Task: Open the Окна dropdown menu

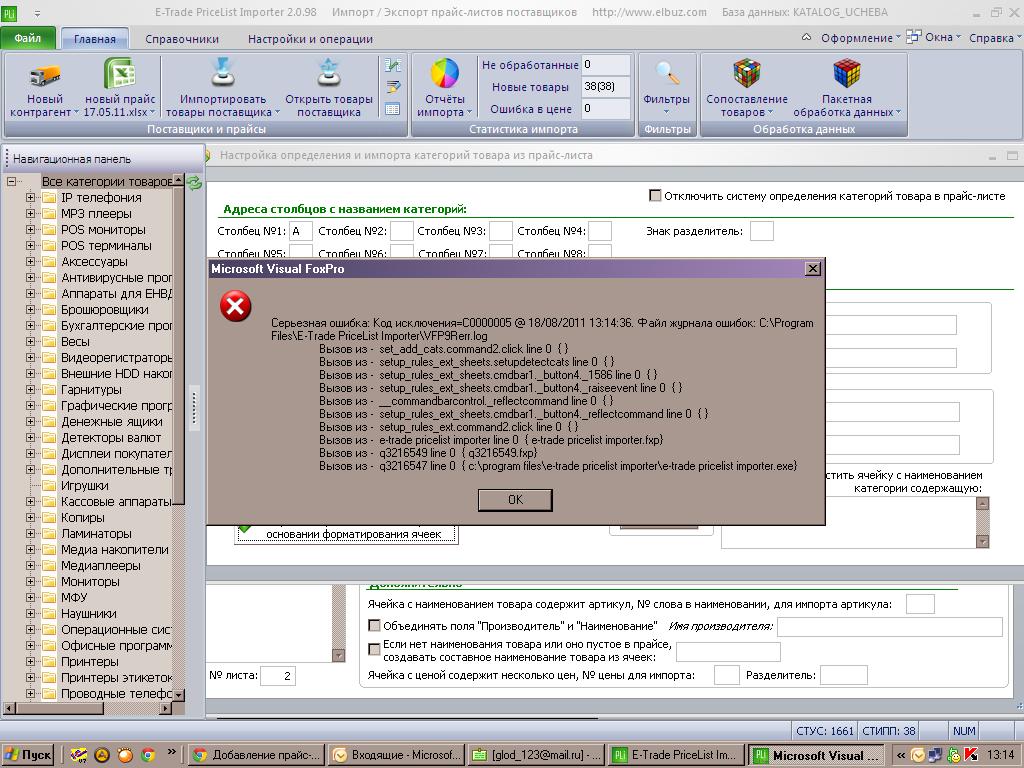Action: click(942, 37)
